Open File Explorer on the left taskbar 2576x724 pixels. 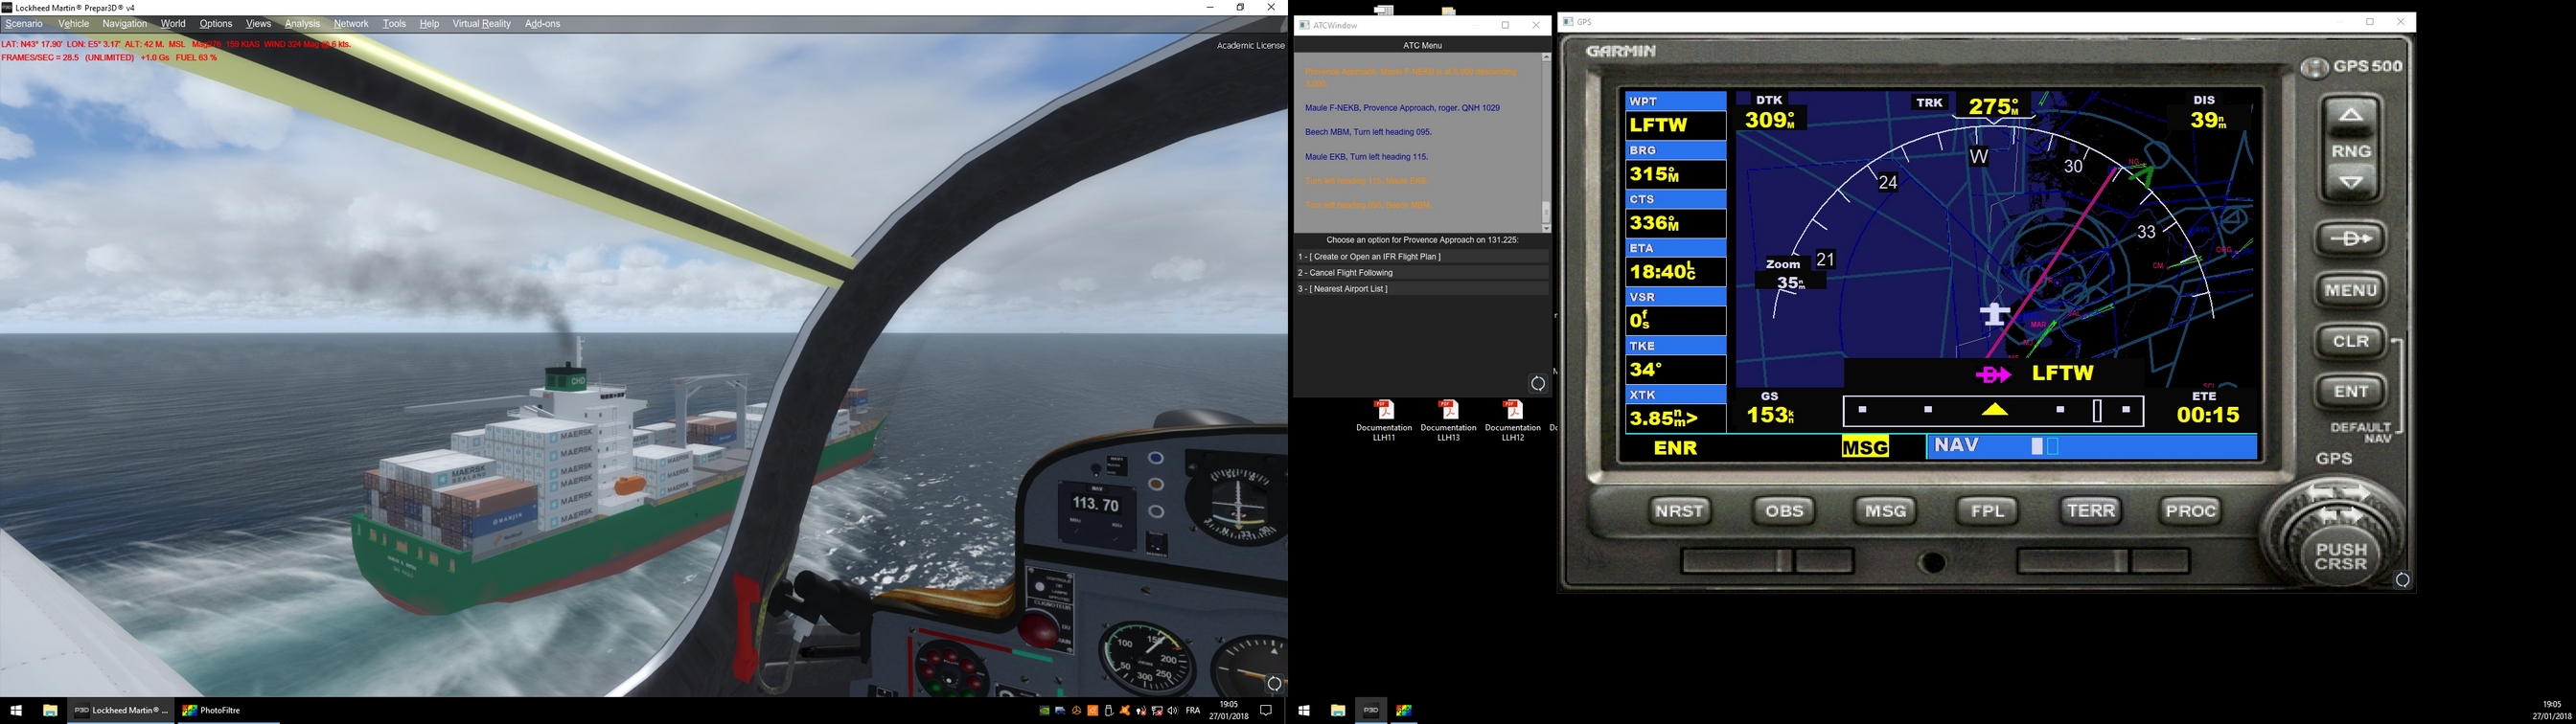(50, 710)
